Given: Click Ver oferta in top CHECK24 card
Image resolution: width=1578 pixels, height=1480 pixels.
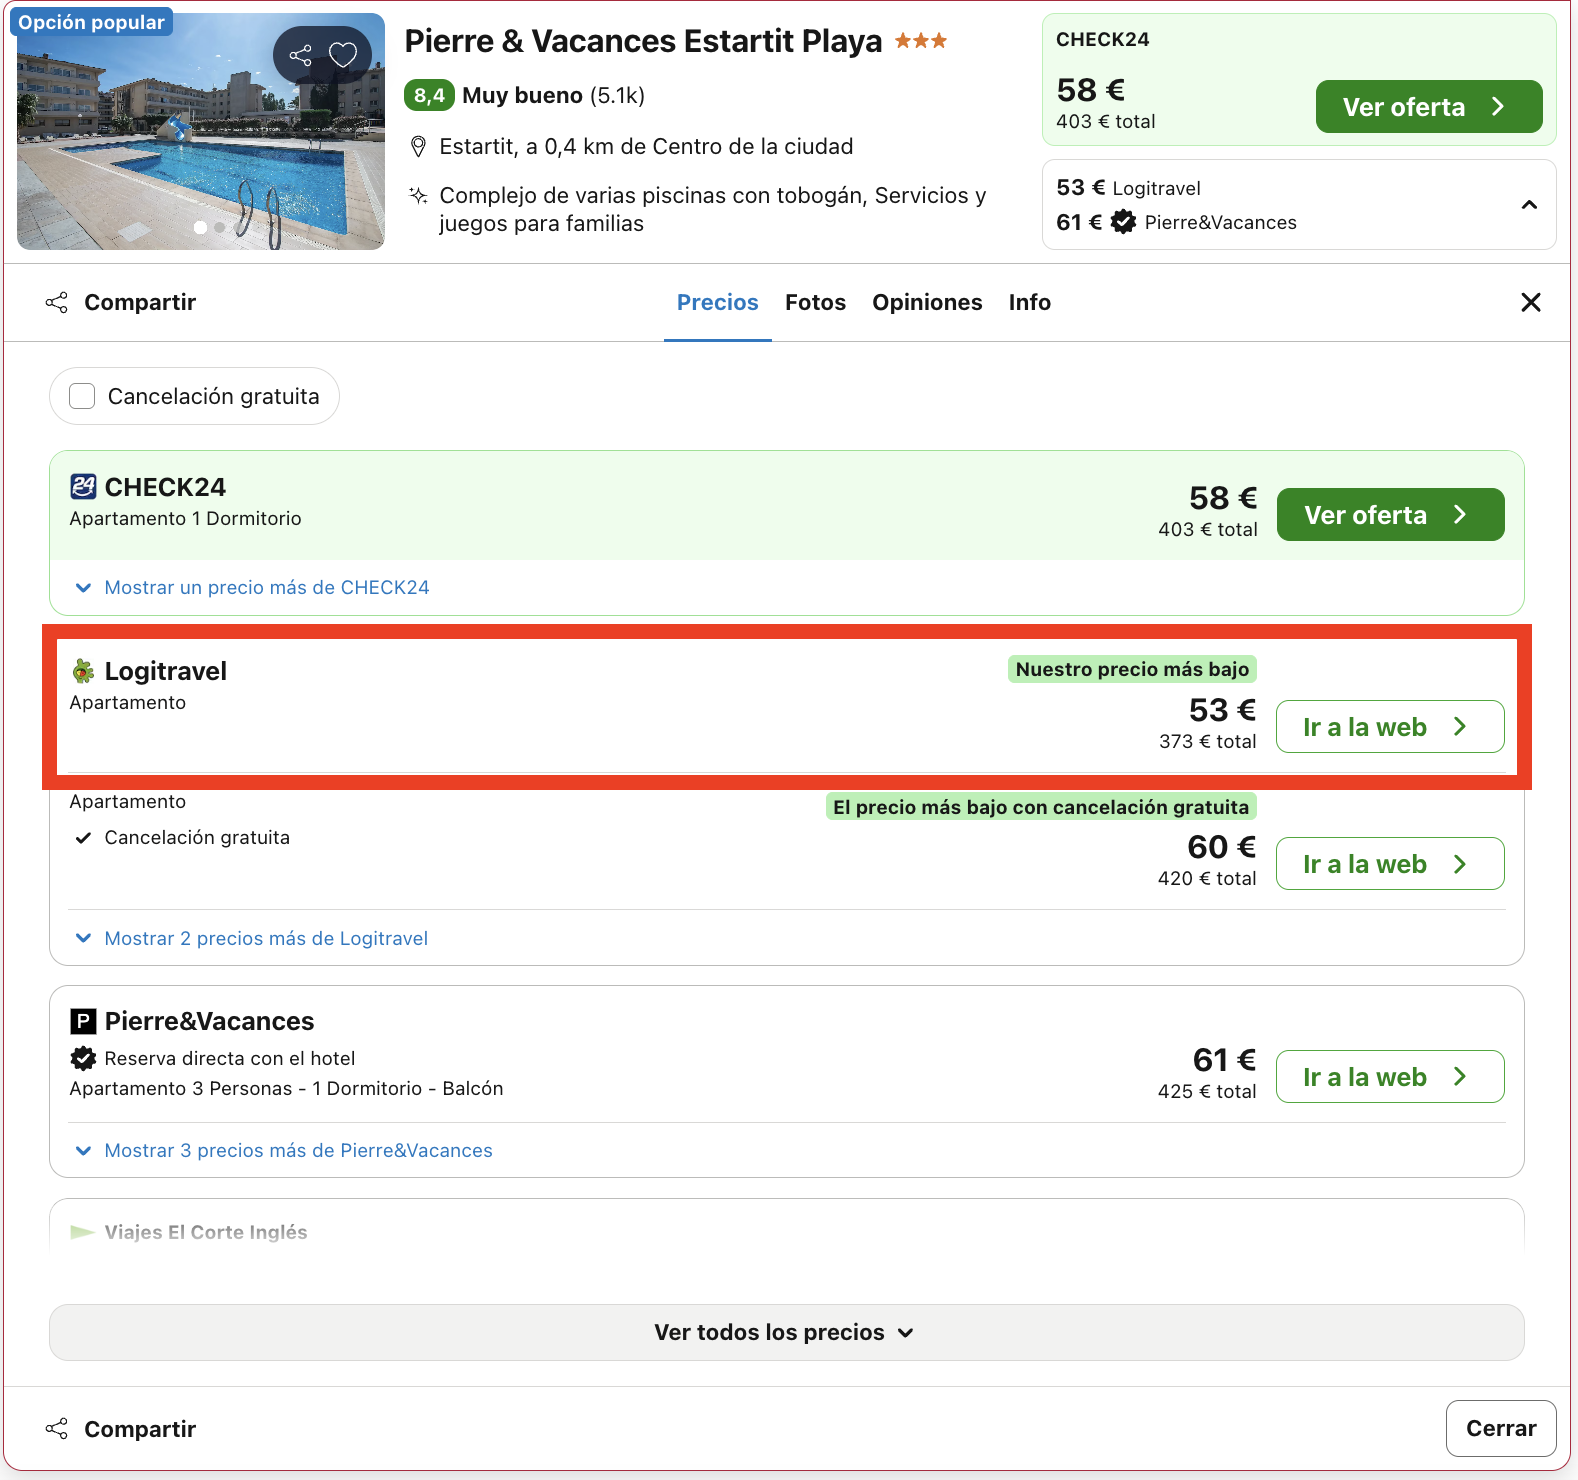Looking at the screenshot, I should [1428, 106].
